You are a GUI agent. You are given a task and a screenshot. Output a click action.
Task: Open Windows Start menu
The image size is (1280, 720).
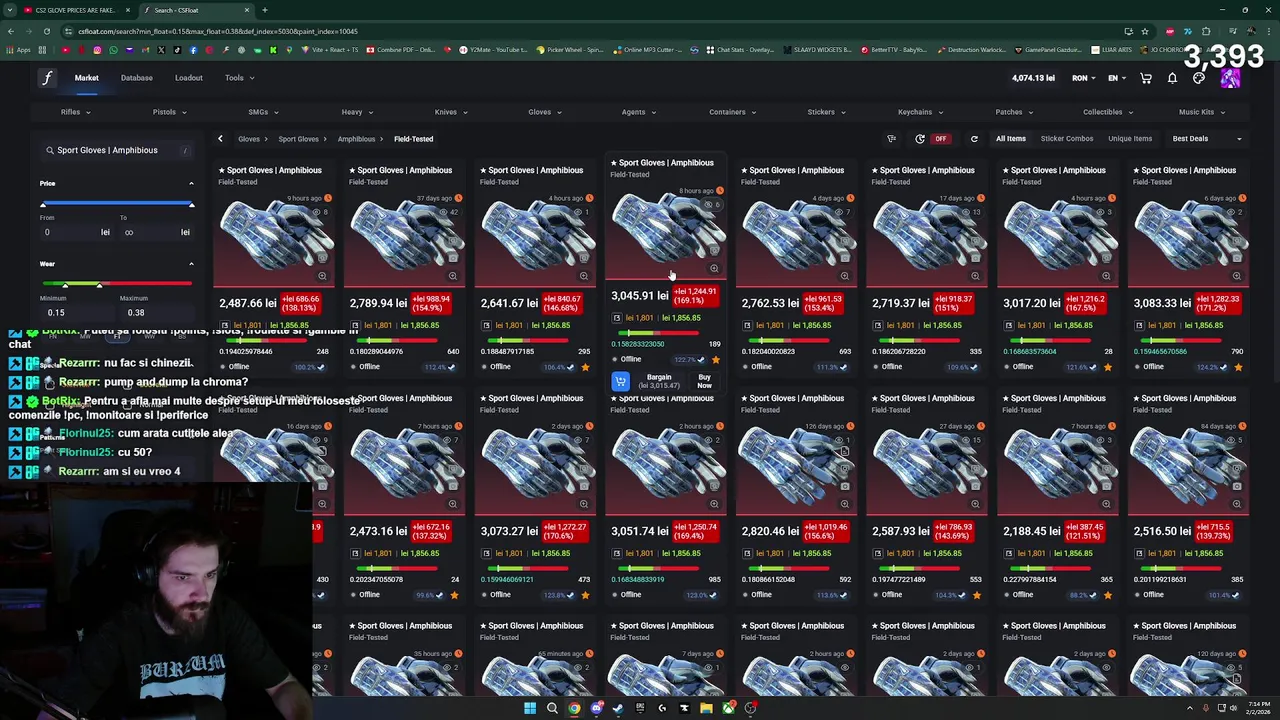(x=529, y=708)
